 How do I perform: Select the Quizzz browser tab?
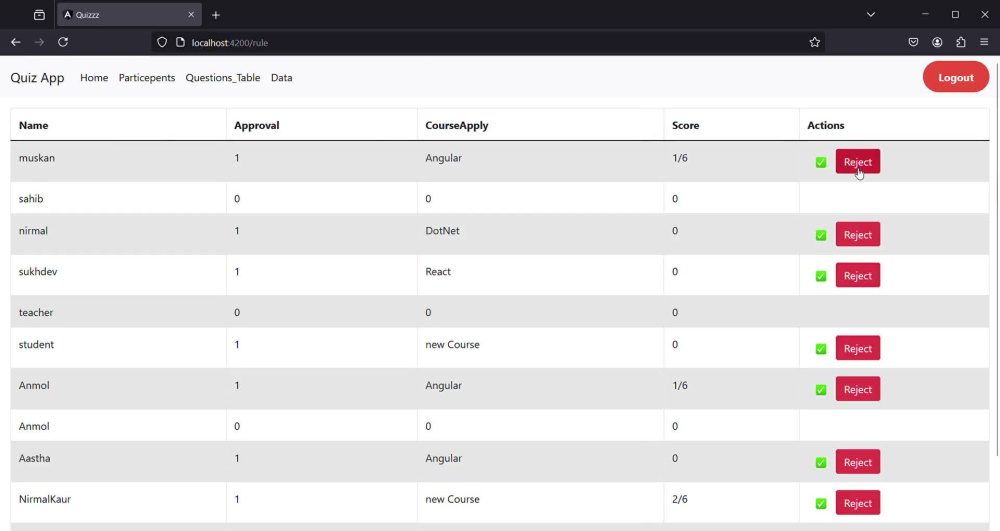coord(129,14)
